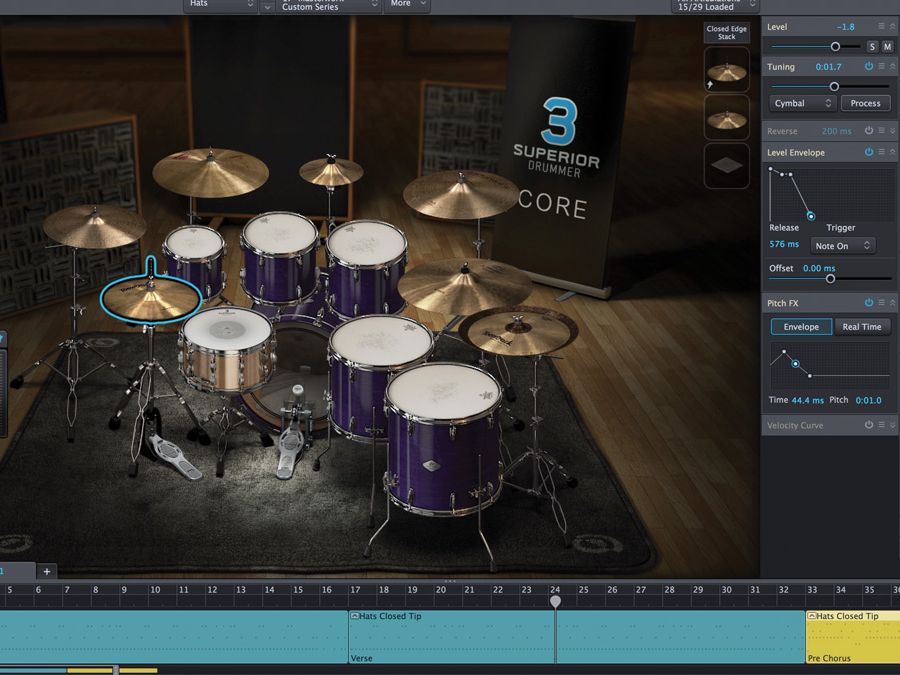The width and height of the screenshot is (900, 675).
Task: Select the far-left crash cymbal
Action: 95,226
